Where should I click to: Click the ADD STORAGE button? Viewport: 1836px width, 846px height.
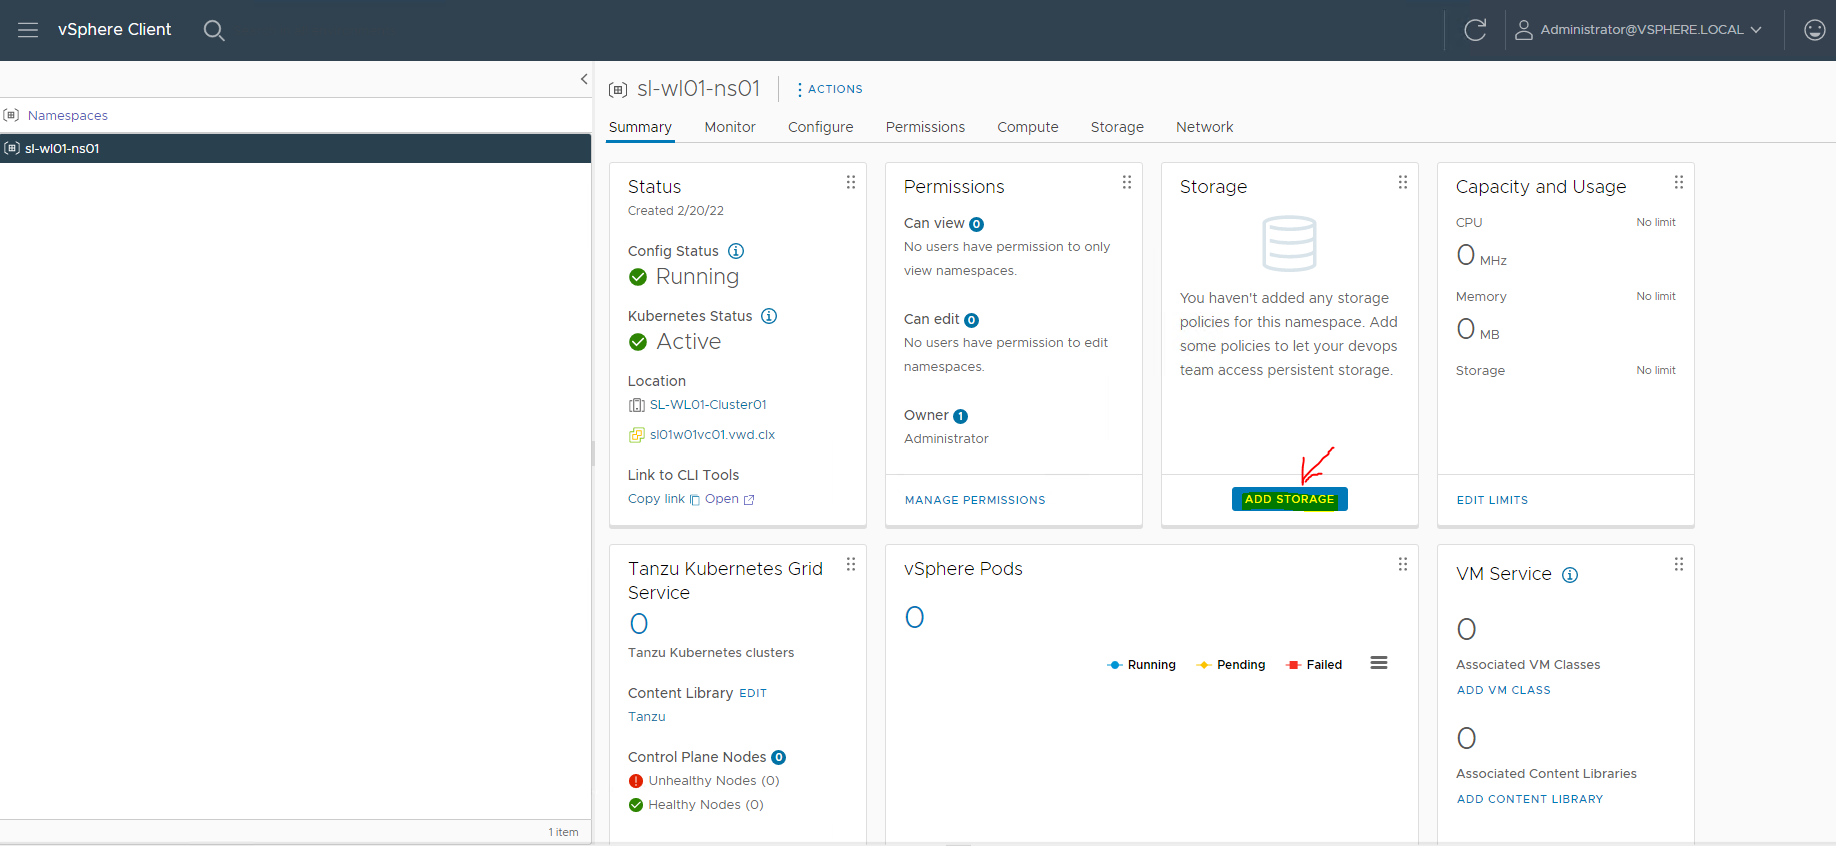pyautogui.click(x=1290, y=499)
